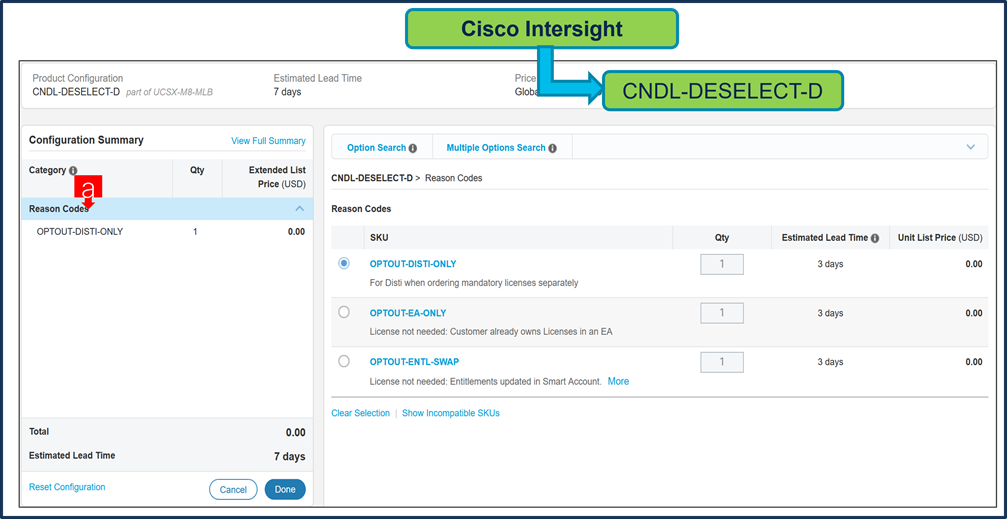The image size is (1007, 519).
Task: Open View Full Summary link
Action: click(268, 141)
